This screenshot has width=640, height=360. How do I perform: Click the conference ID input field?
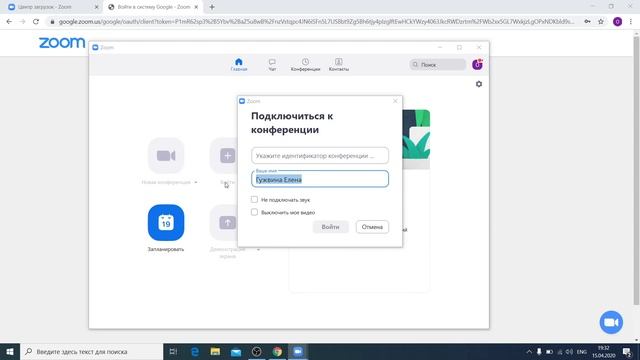pos(320,156)
